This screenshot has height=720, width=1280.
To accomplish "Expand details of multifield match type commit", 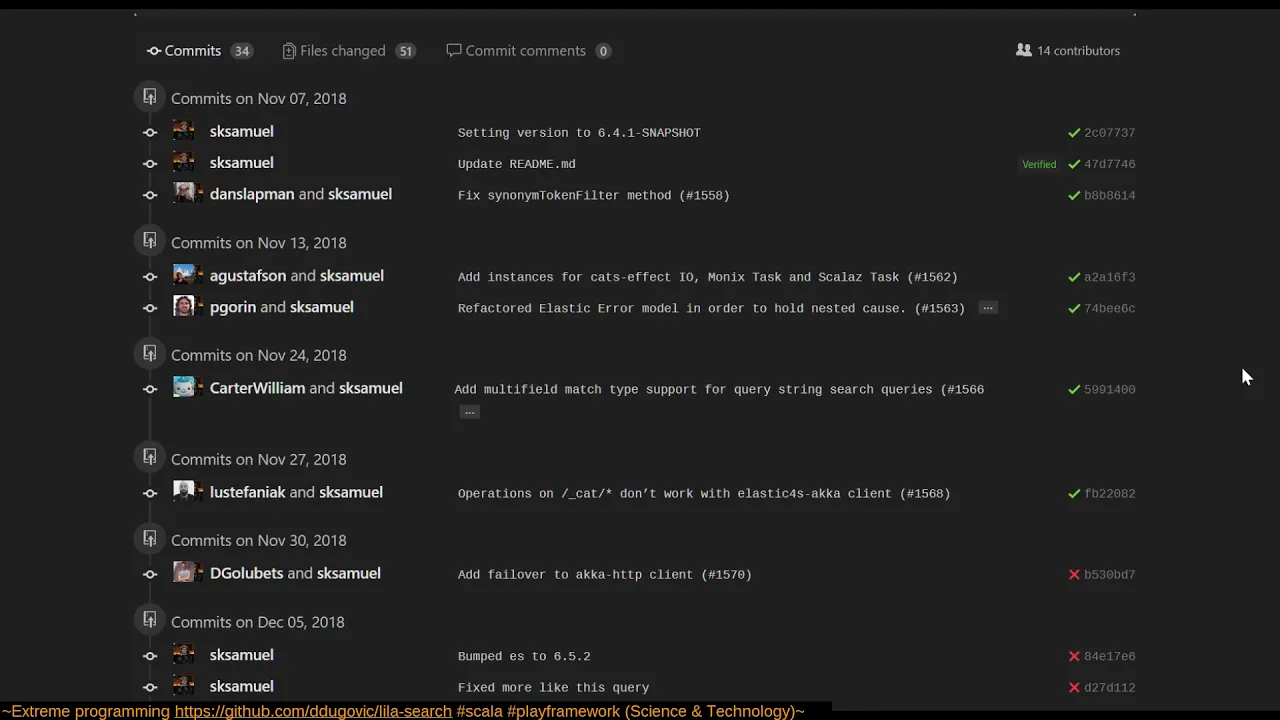I will tap(469, 412).
